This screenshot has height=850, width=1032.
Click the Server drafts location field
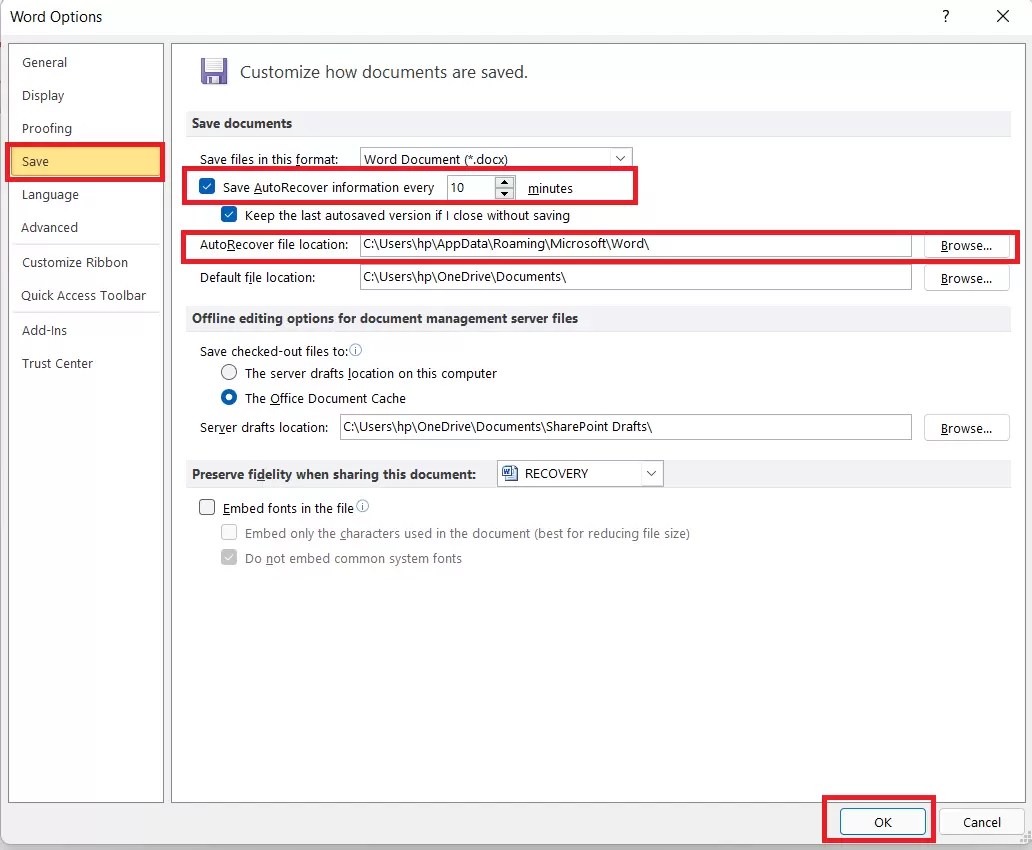coord(626,427)
